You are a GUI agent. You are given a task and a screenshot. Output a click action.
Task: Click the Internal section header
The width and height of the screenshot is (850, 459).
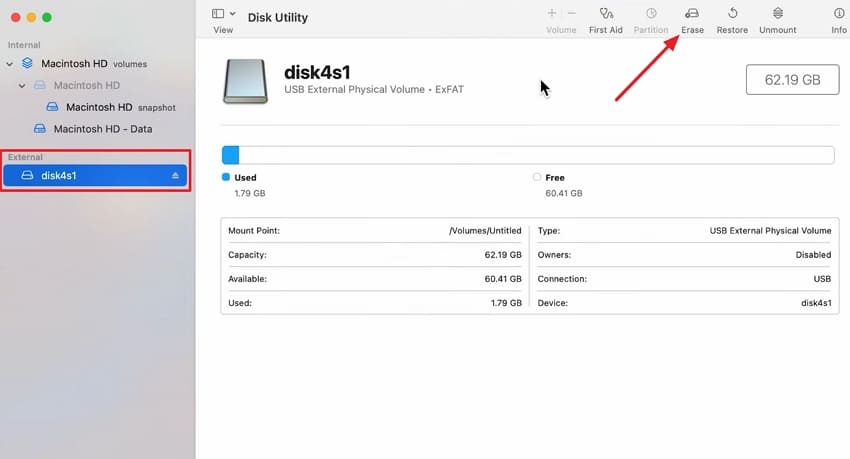click(x=24, y=45)
